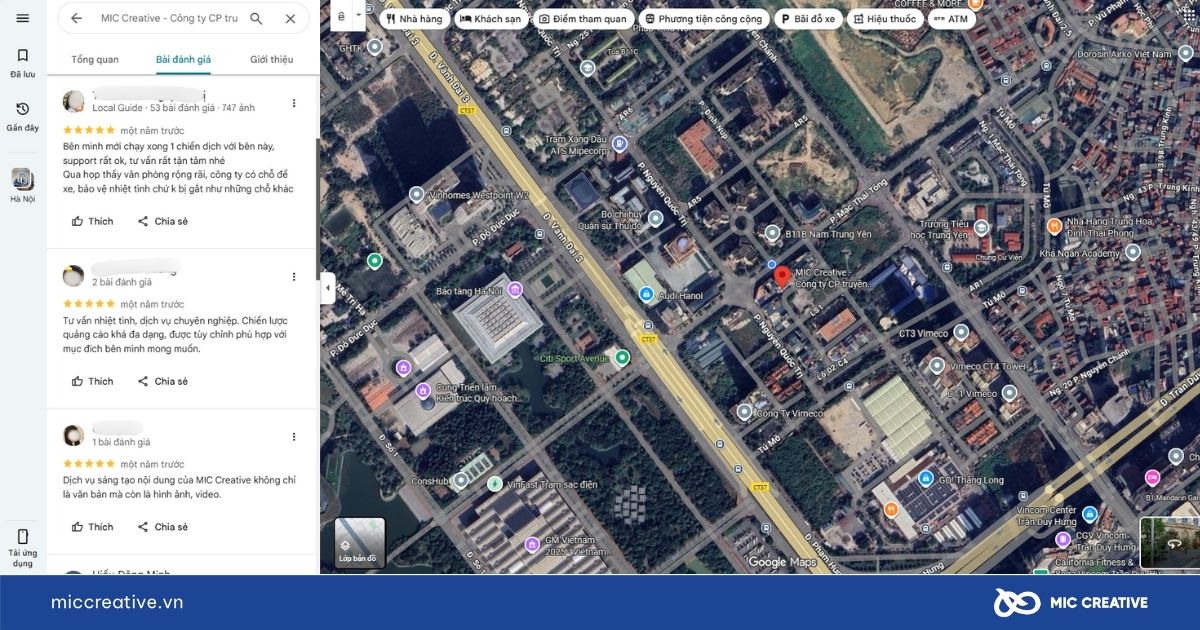Click Trạm Xăng Dầu APS Mipecorp gas marker
1200x630 pixels.
pos(619,144)
